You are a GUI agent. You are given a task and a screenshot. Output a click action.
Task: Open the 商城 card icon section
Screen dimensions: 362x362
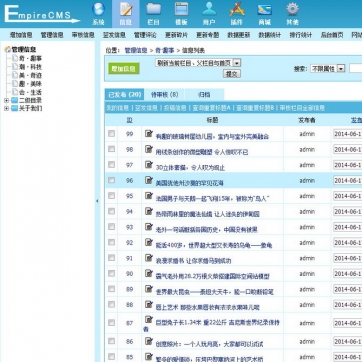click(x=264, y=14)
